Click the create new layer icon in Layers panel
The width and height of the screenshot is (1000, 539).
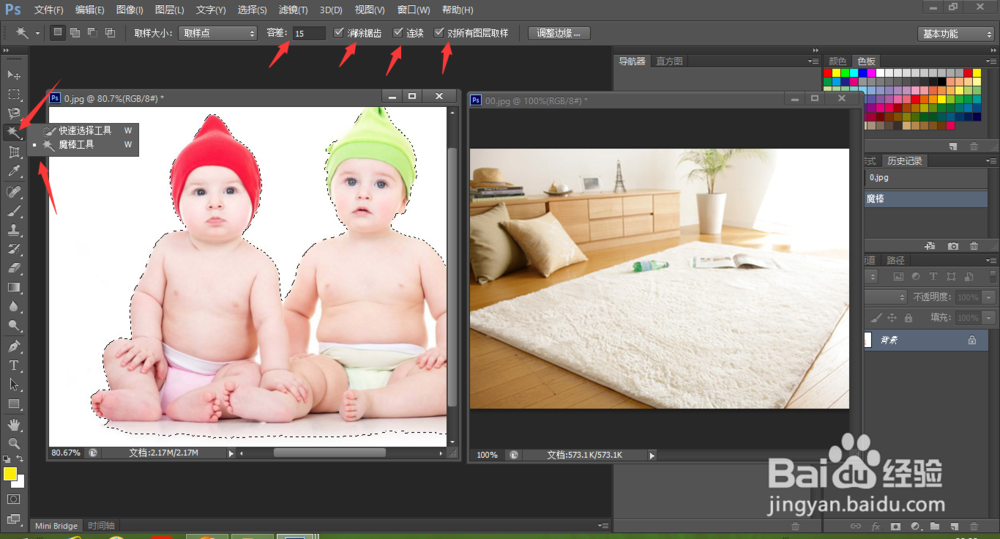click(x=954, y=526)
